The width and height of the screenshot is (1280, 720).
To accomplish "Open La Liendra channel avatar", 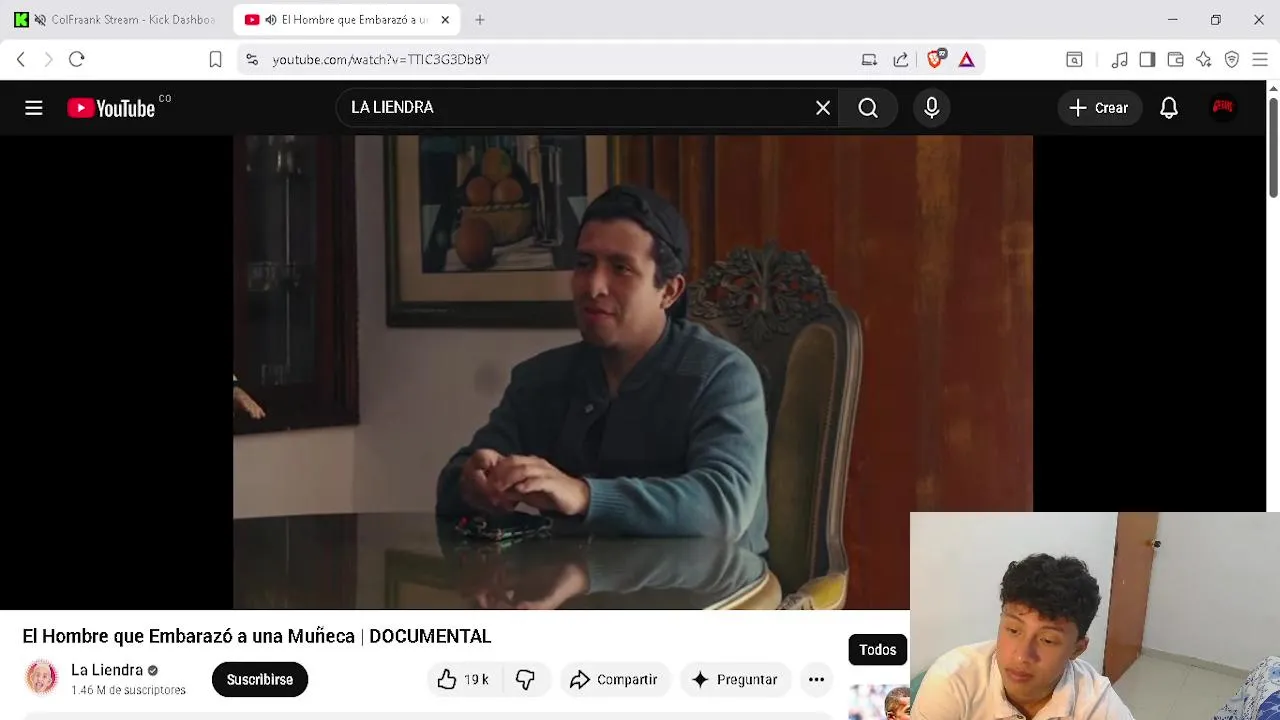I will [x=41, y=678].
